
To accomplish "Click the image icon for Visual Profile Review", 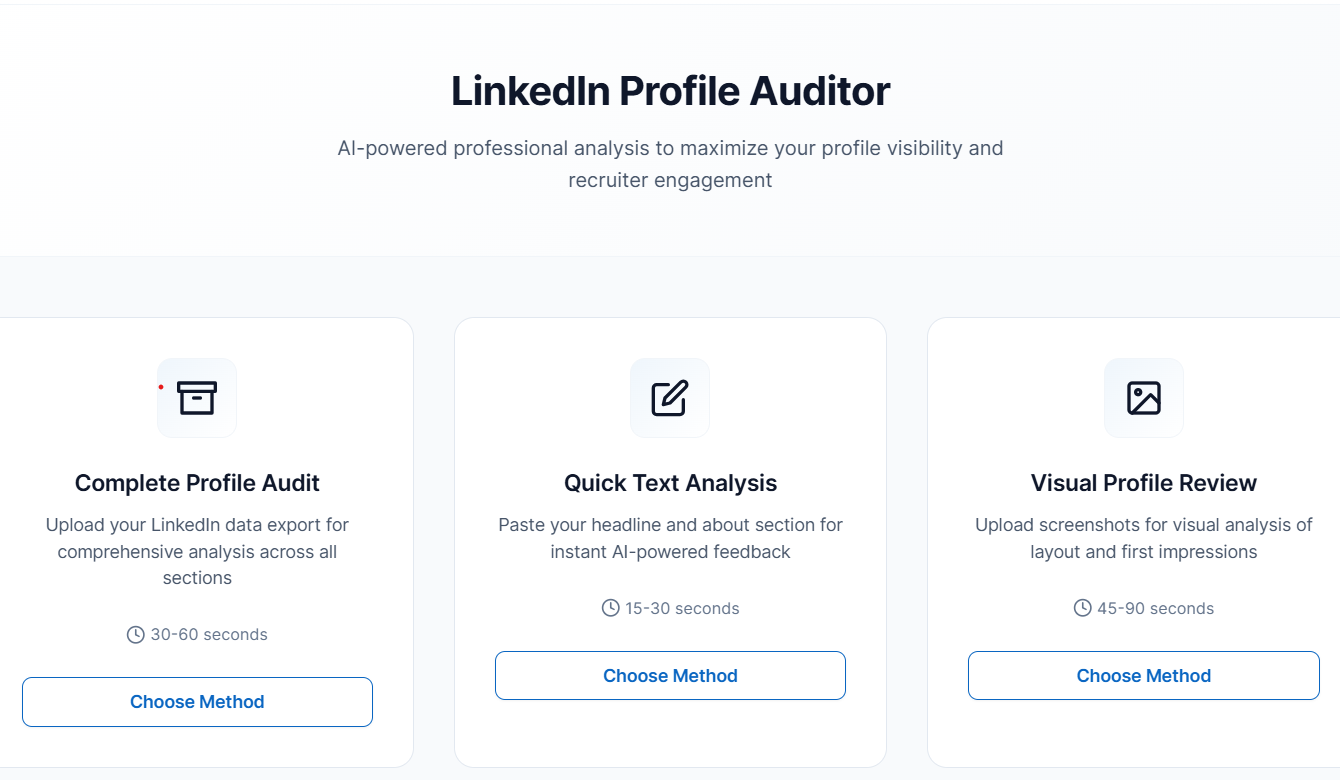I will click(x=1143, y=398).
